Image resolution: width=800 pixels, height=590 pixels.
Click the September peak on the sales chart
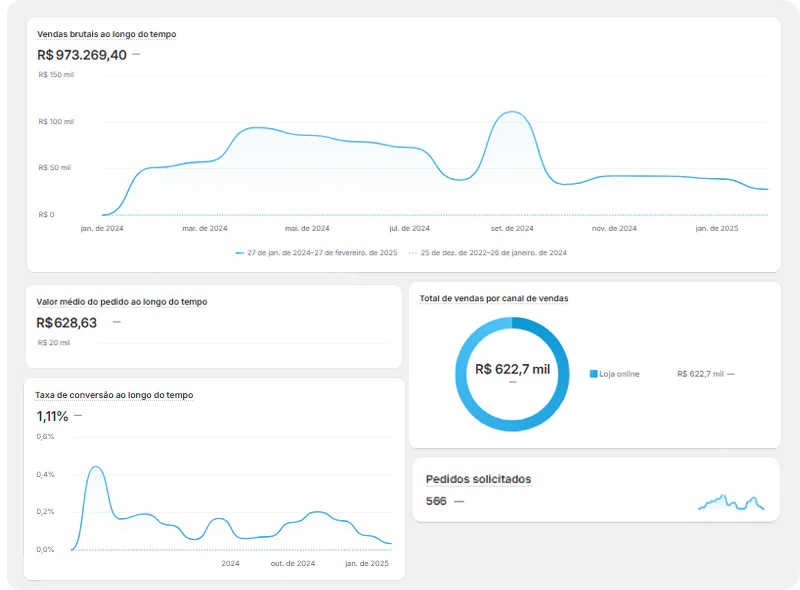coord(511,113)
